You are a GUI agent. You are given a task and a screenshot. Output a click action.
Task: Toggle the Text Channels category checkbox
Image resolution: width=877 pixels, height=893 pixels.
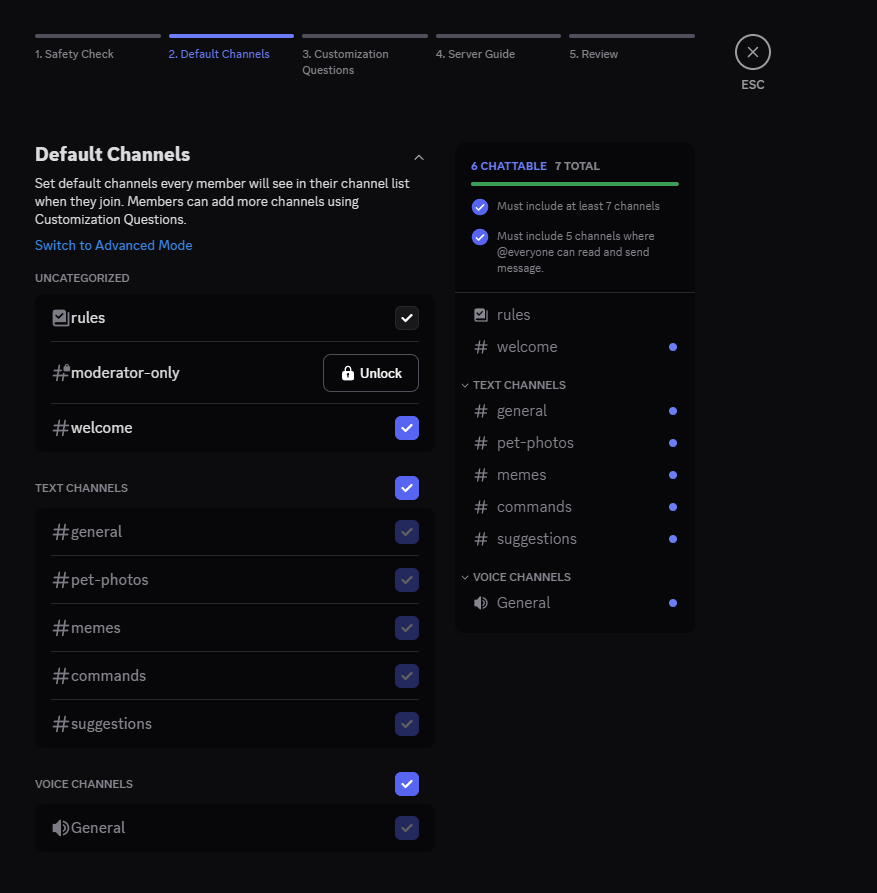tap(406, 488)
